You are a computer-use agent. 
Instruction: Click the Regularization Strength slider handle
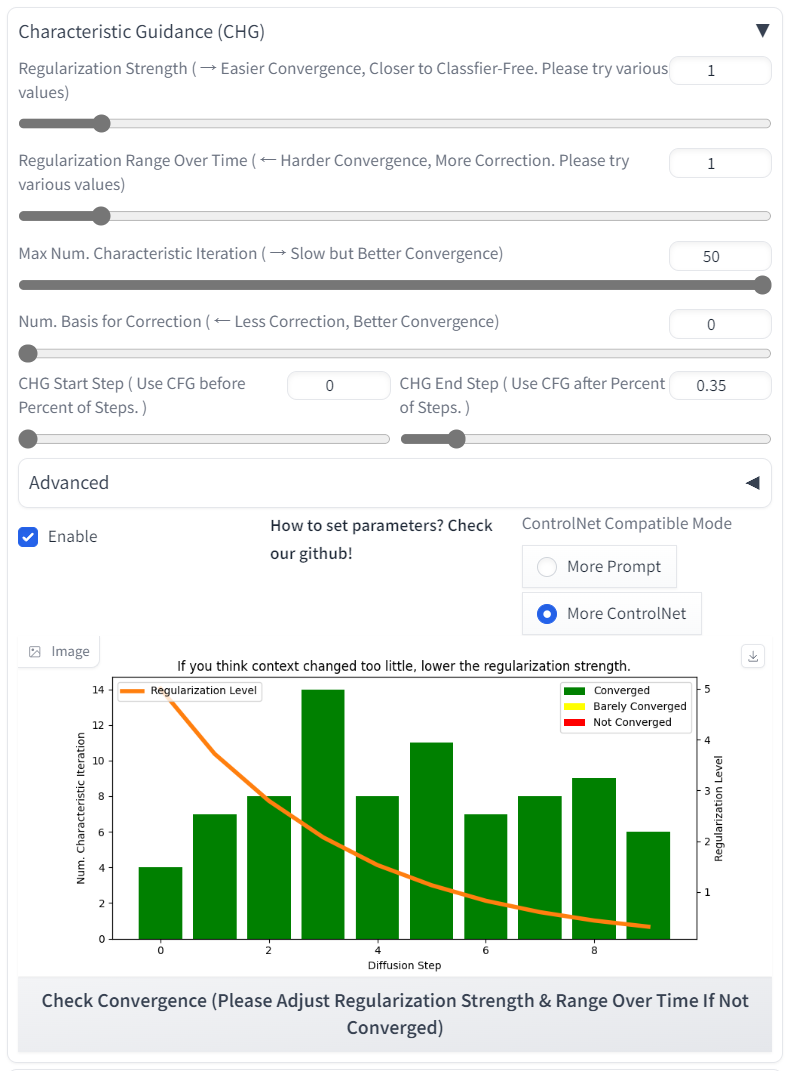(101, 124)
